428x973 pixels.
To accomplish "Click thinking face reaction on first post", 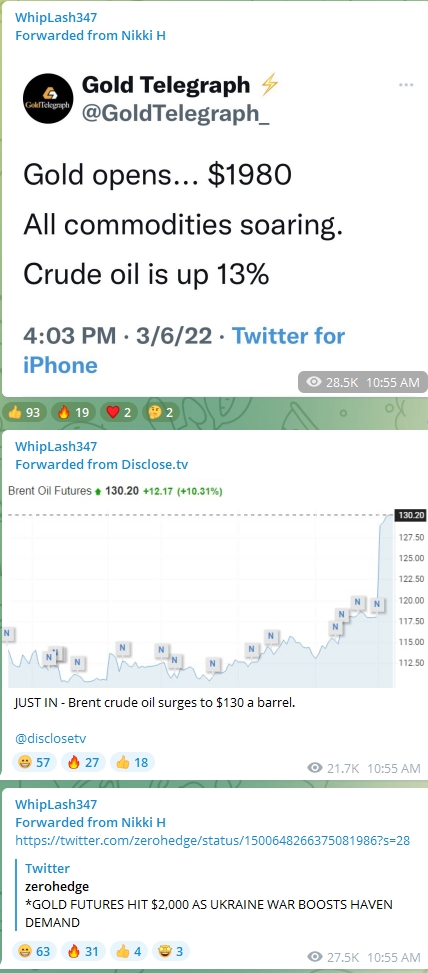I will (161, 412).
